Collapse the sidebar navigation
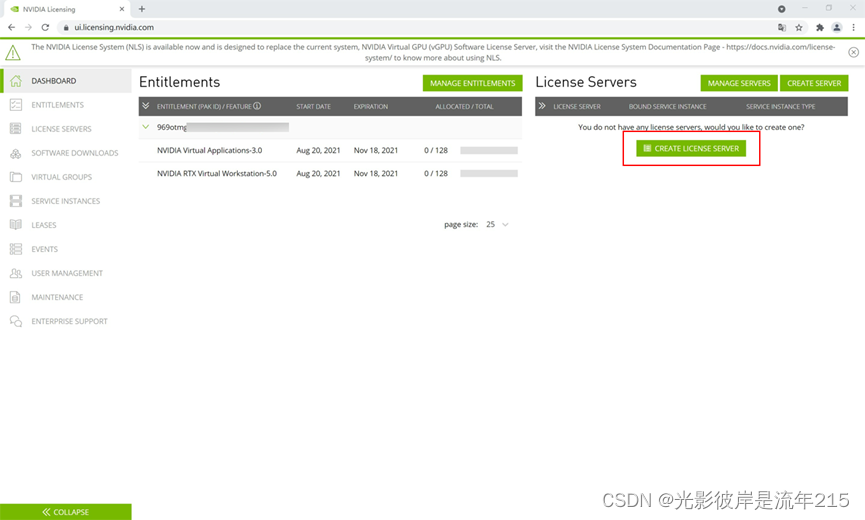This screenshot has height=520, width=865. point(66,512)
